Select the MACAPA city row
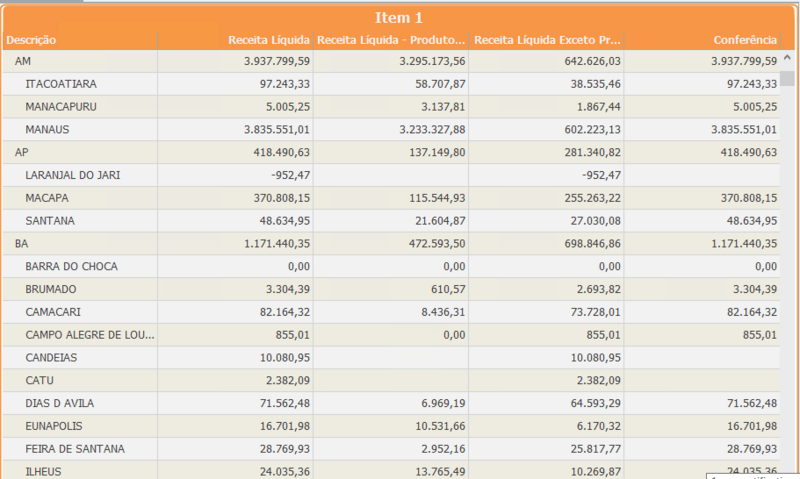Image resolution: width=800 pixels, height=479 pixels. click(47, 198)
